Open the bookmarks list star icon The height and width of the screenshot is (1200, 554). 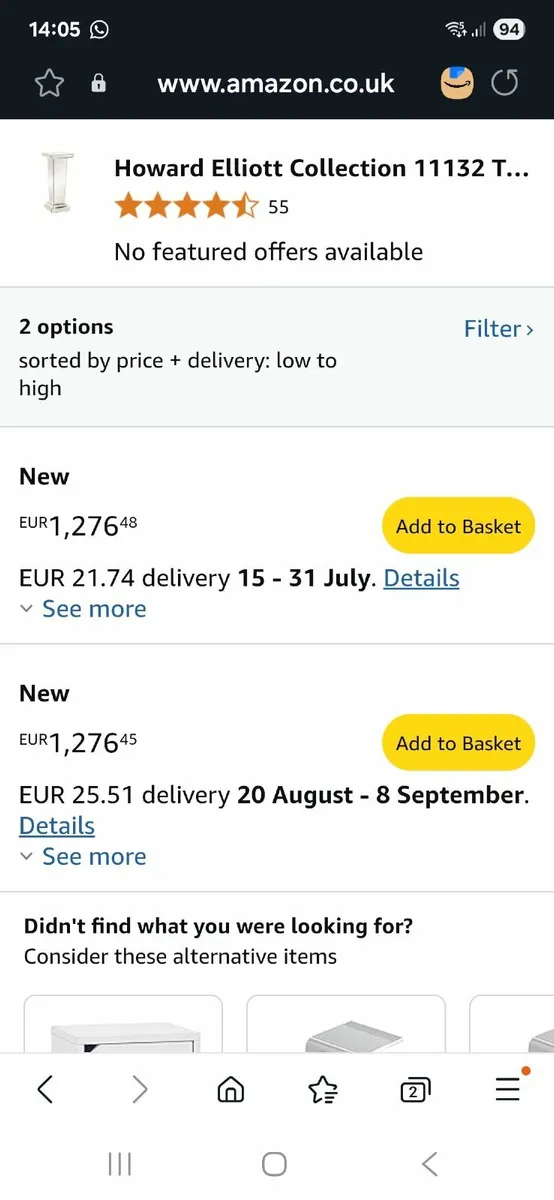[323, 1089]
